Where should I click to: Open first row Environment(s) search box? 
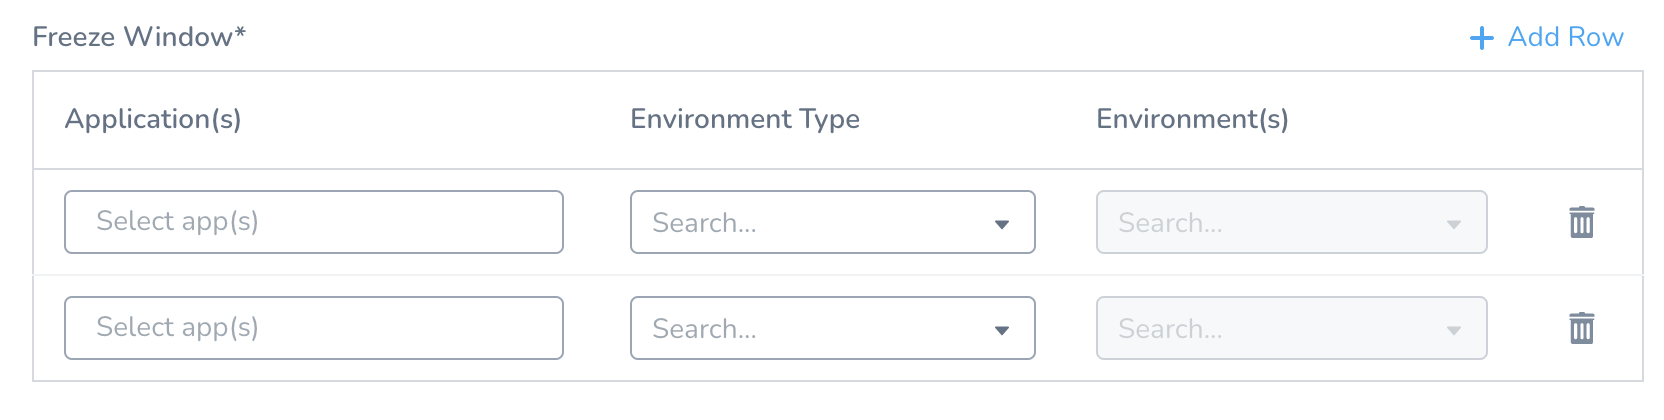pos(1292,222)
